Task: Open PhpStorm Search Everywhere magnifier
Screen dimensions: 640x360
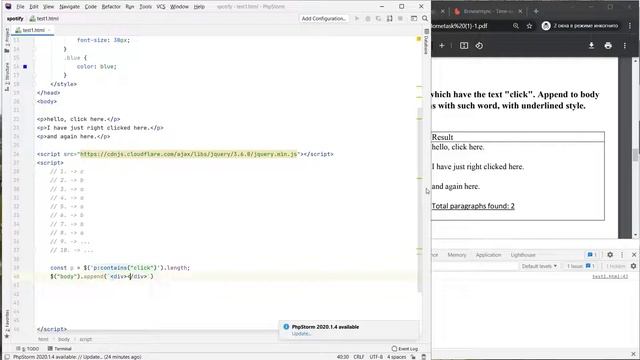Action: (425, 18)
